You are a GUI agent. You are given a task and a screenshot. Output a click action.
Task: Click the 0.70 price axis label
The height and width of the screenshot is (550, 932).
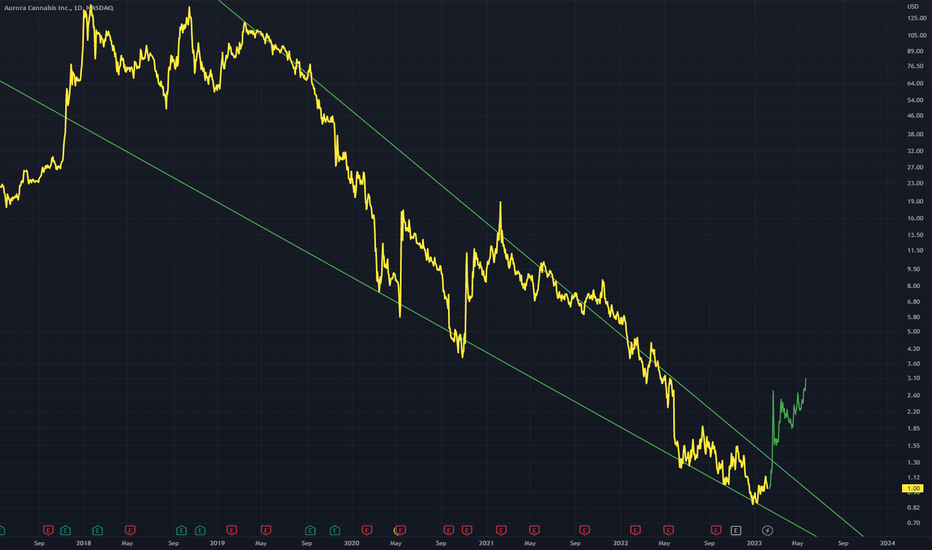[914, 523]
